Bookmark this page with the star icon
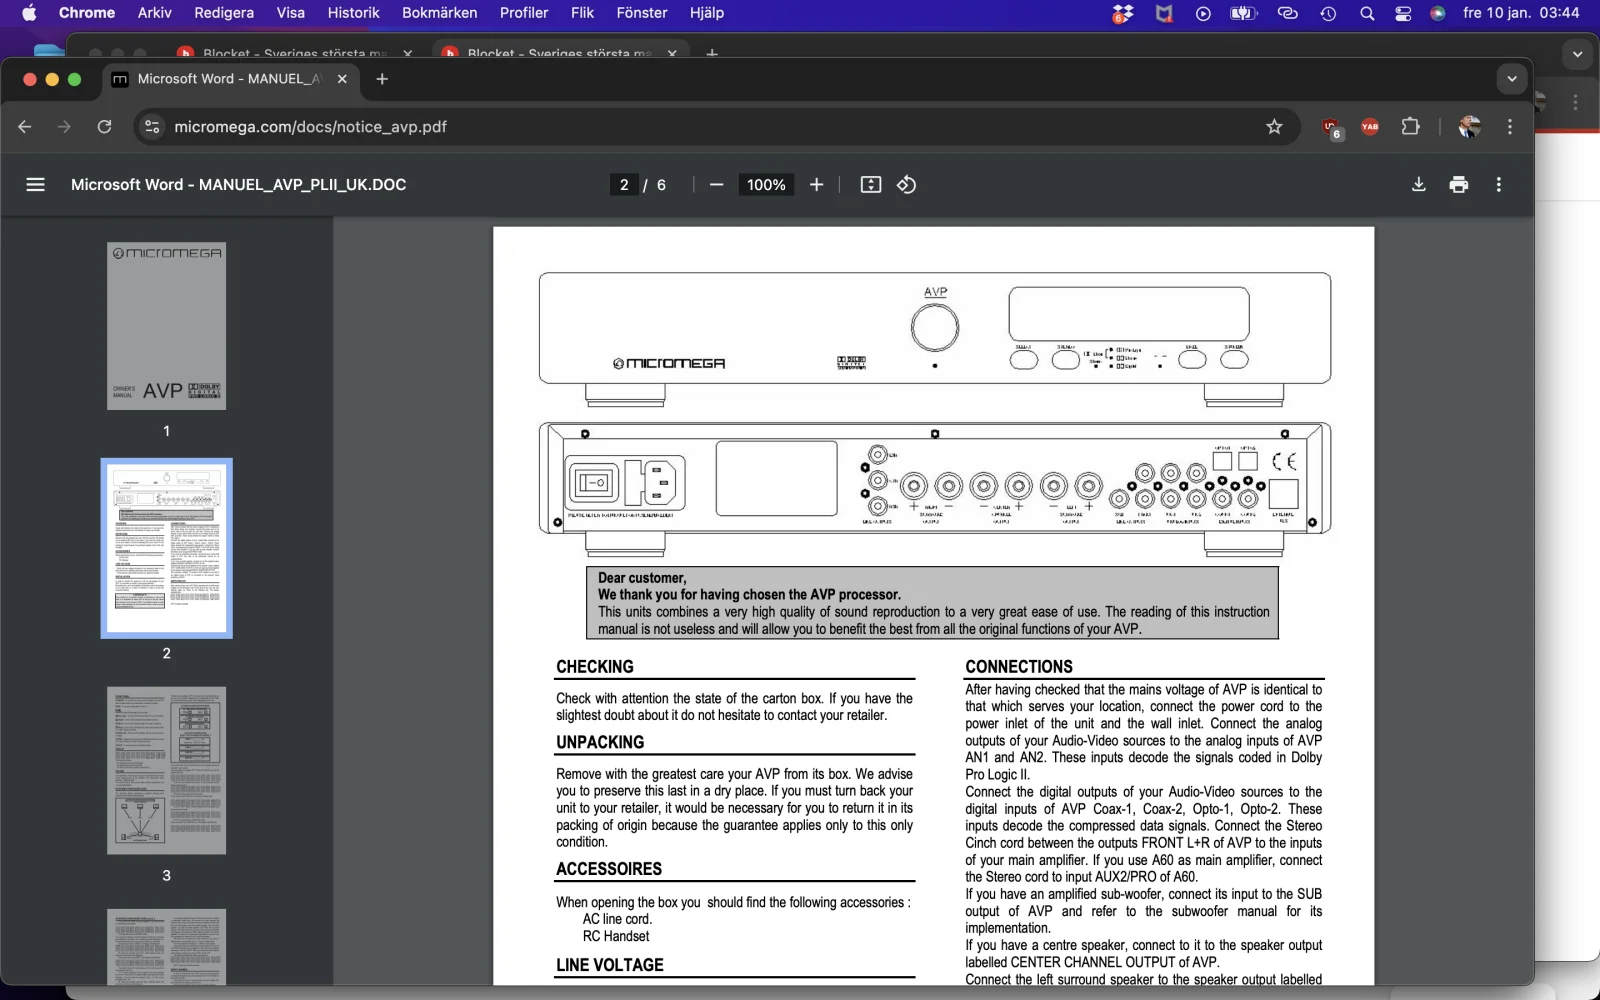Image resolution: width=1600 pixels, height=1000 pixels. coord(1274,127)
